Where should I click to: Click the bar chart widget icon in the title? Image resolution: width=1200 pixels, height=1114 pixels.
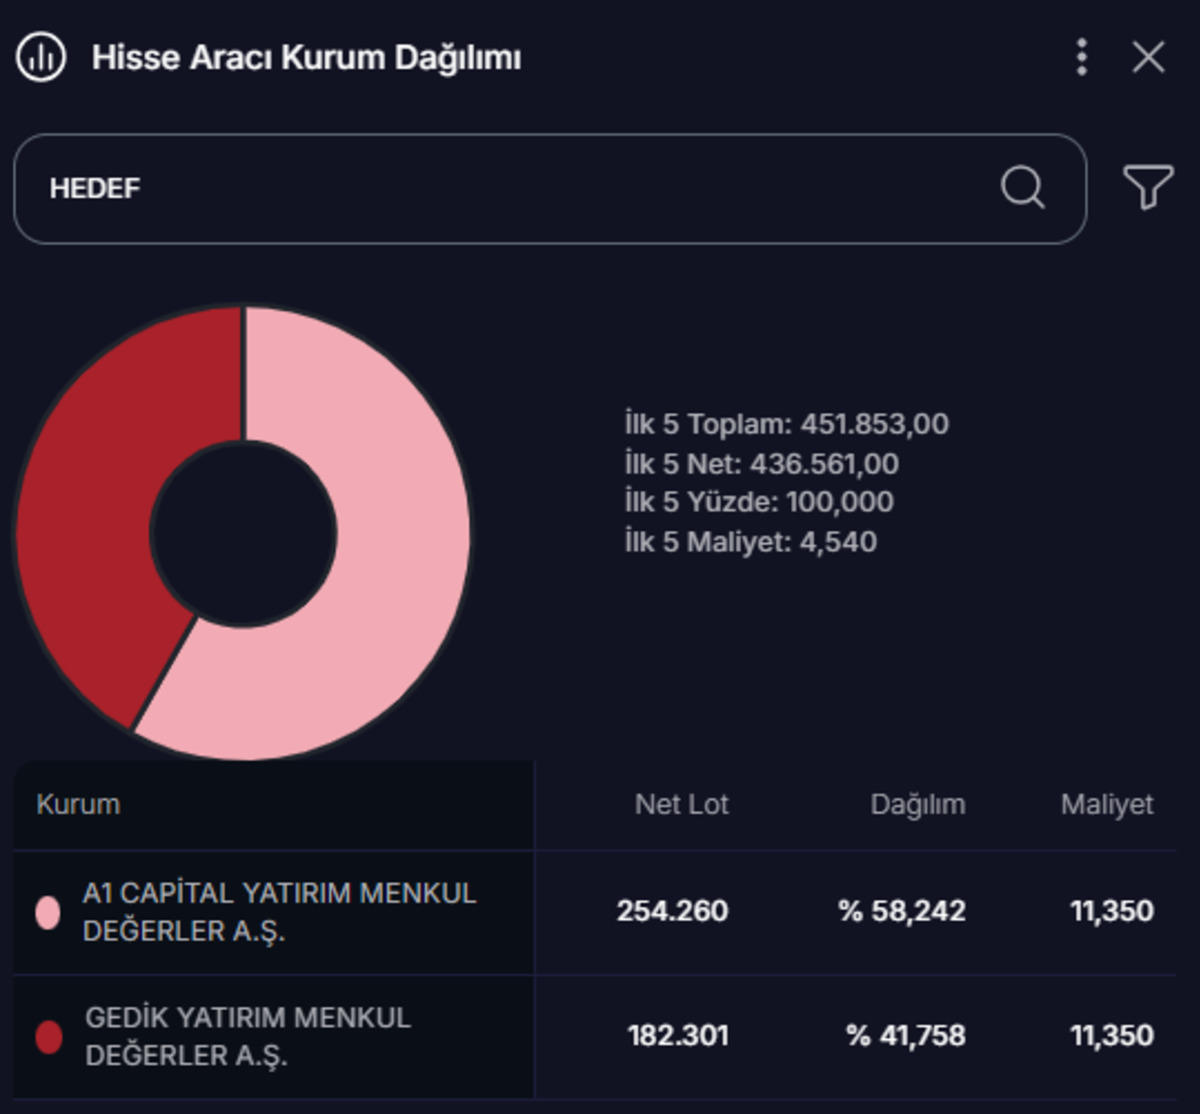click(x=41, y=57)
